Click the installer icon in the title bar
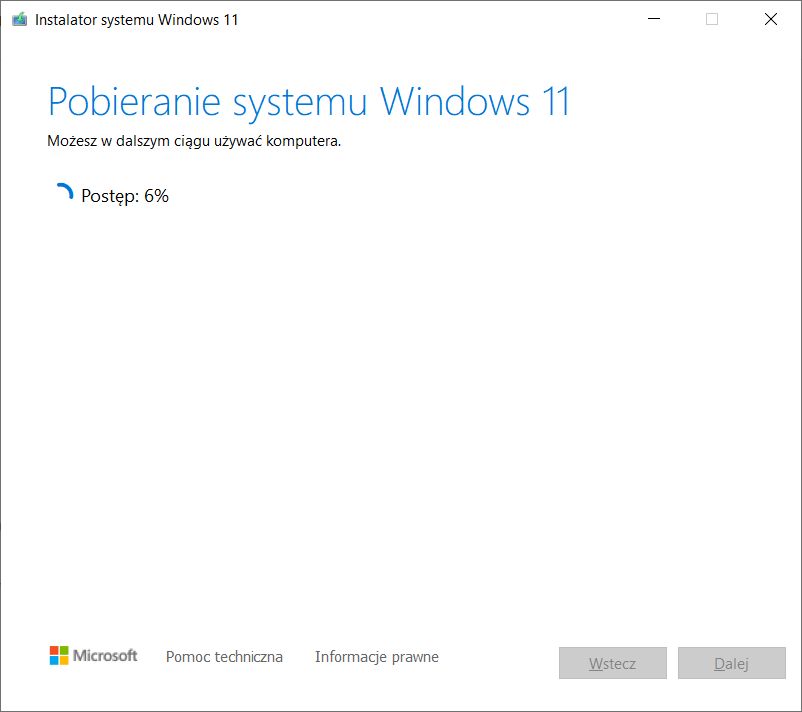 [18, 18]
